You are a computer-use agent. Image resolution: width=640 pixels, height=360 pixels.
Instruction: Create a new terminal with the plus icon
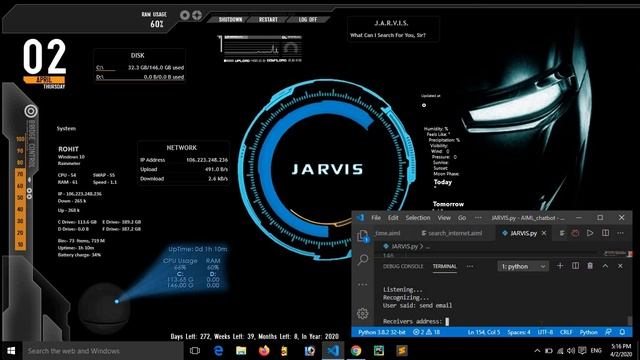tap(560, 266)
